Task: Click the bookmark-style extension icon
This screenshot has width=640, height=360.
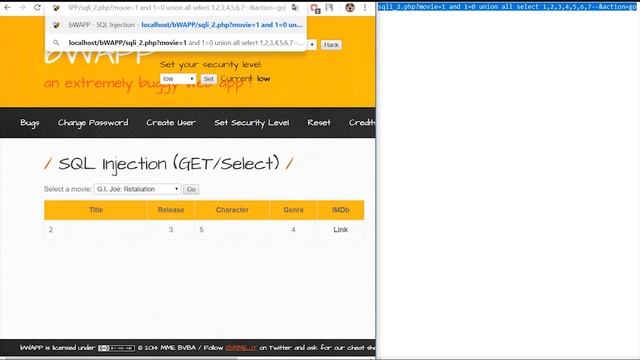Action: (x=329, y=7)
